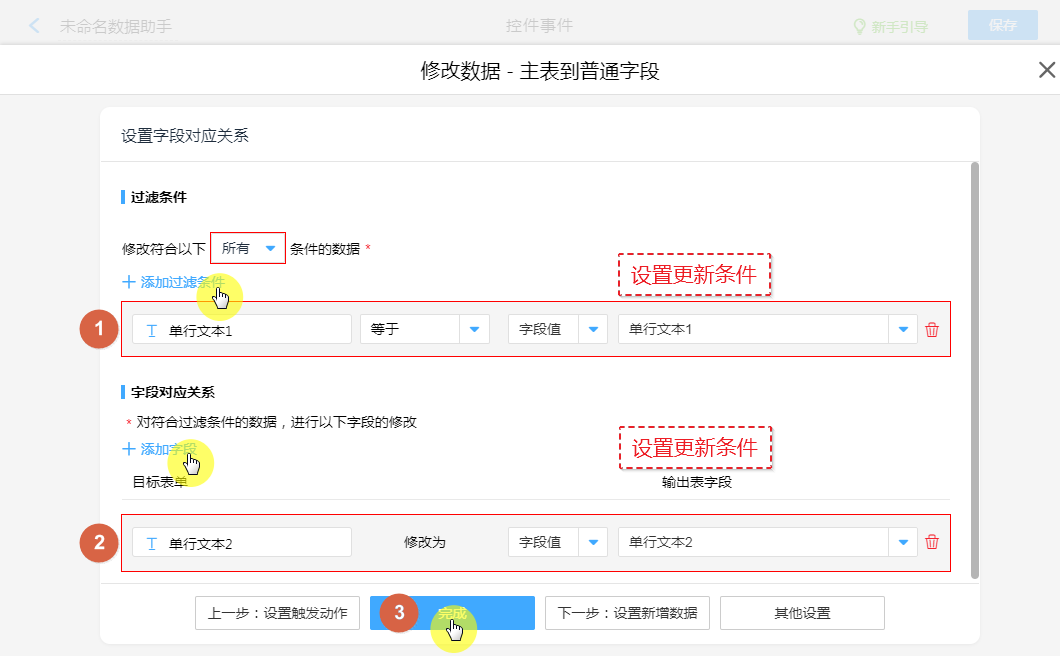Click the back arrow beside 未命名数据助手
Screen dimensions: 1060x656
coord(35,26)
